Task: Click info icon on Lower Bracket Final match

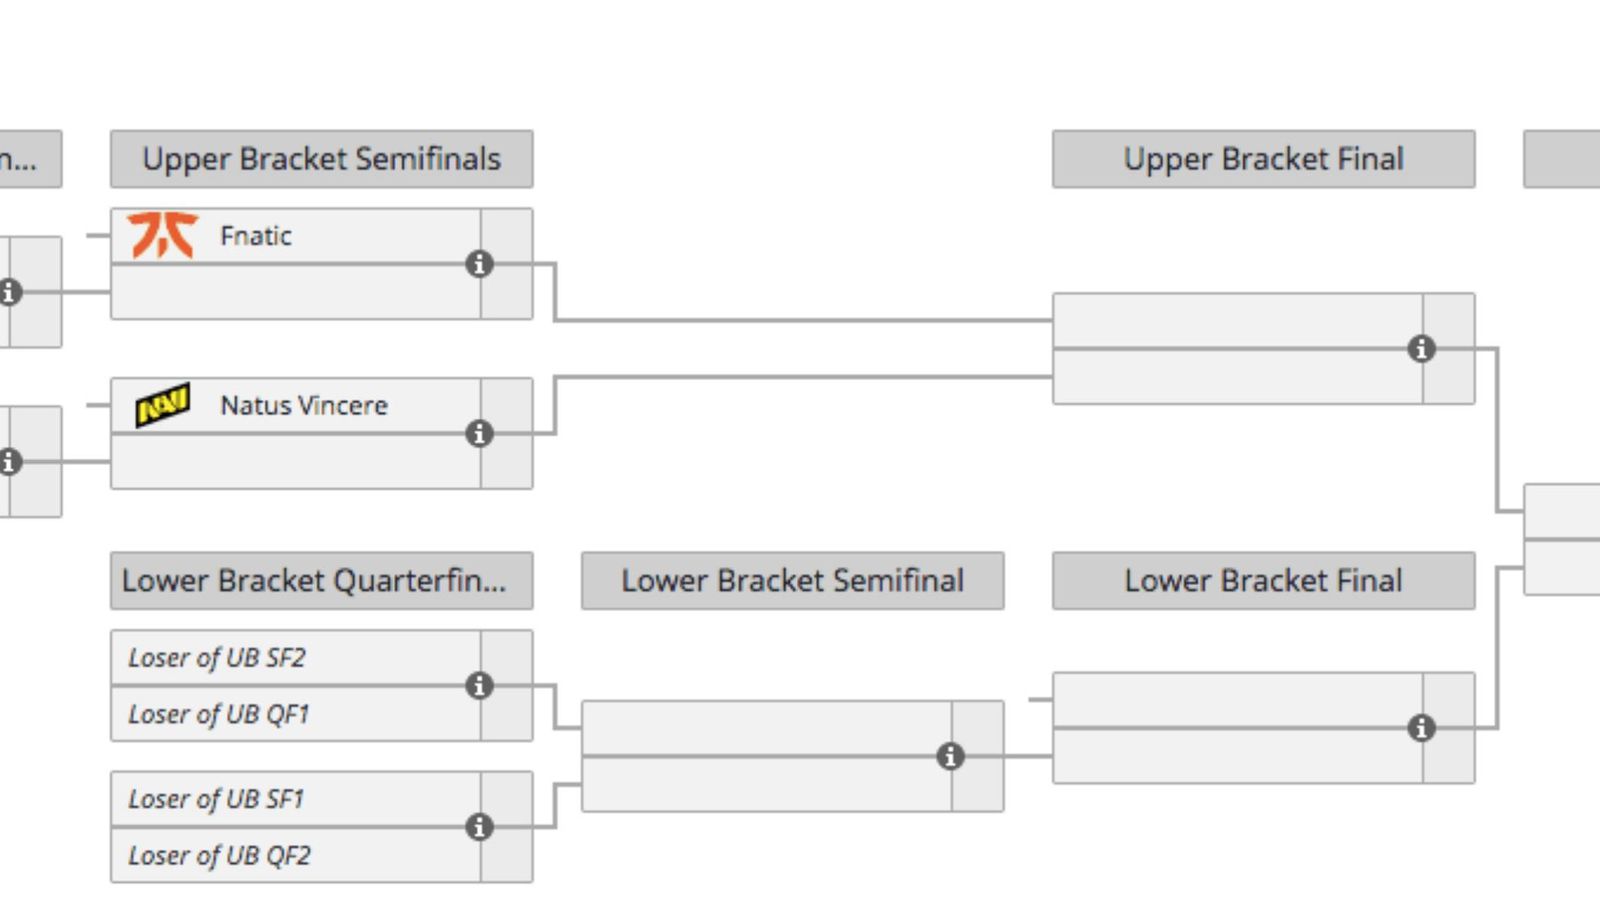Action: tap(1421, 728)
